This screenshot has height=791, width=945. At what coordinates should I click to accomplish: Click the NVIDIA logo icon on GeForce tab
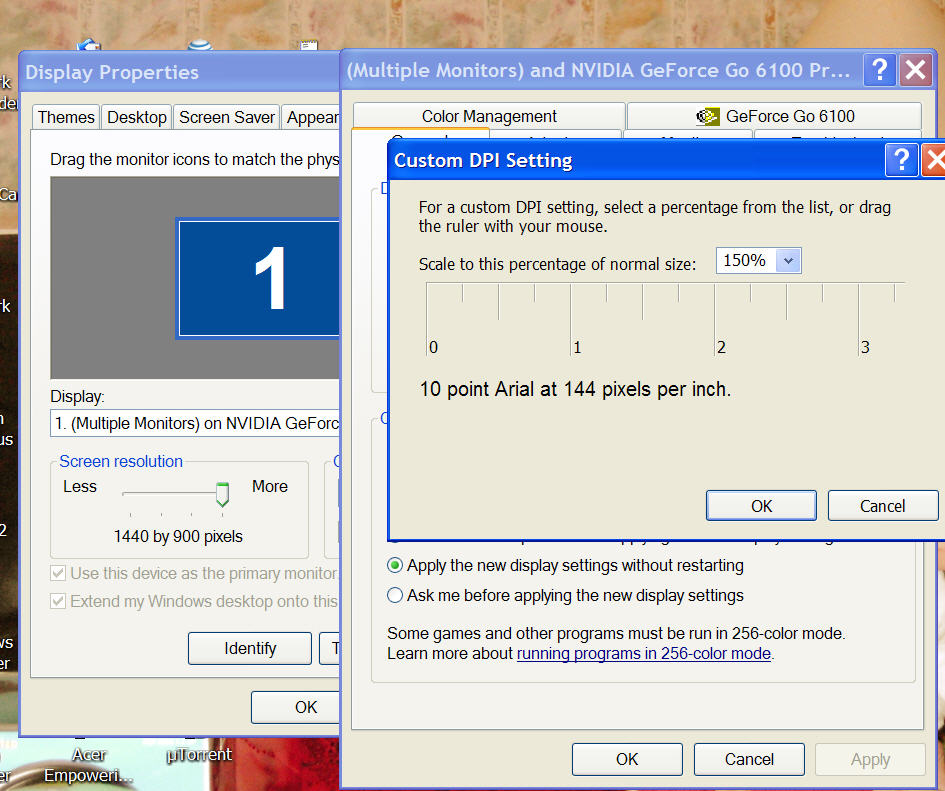[708, 116]
